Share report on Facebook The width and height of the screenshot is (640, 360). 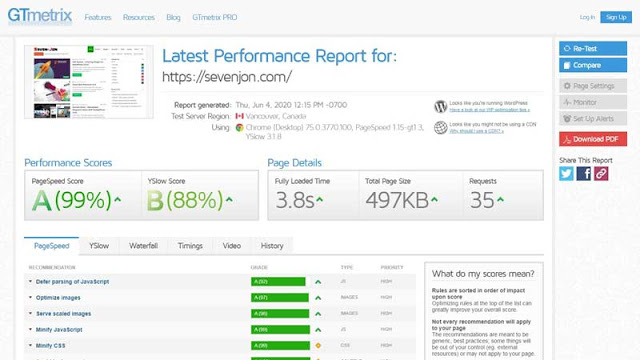[584, 173]
